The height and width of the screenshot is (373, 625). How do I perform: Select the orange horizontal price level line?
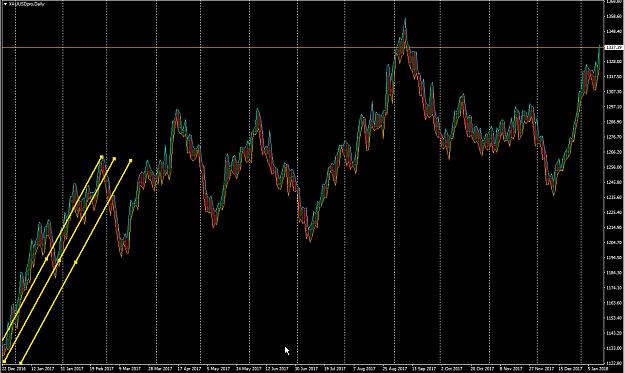tap(303, 47)
